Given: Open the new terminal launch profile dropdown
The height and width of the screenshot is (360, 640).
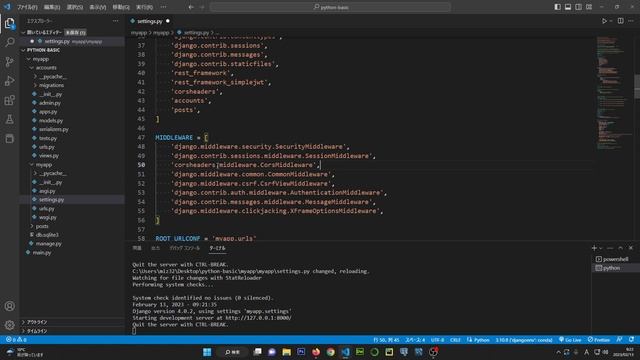Looking at the screenshot, I should pos(600,248).
